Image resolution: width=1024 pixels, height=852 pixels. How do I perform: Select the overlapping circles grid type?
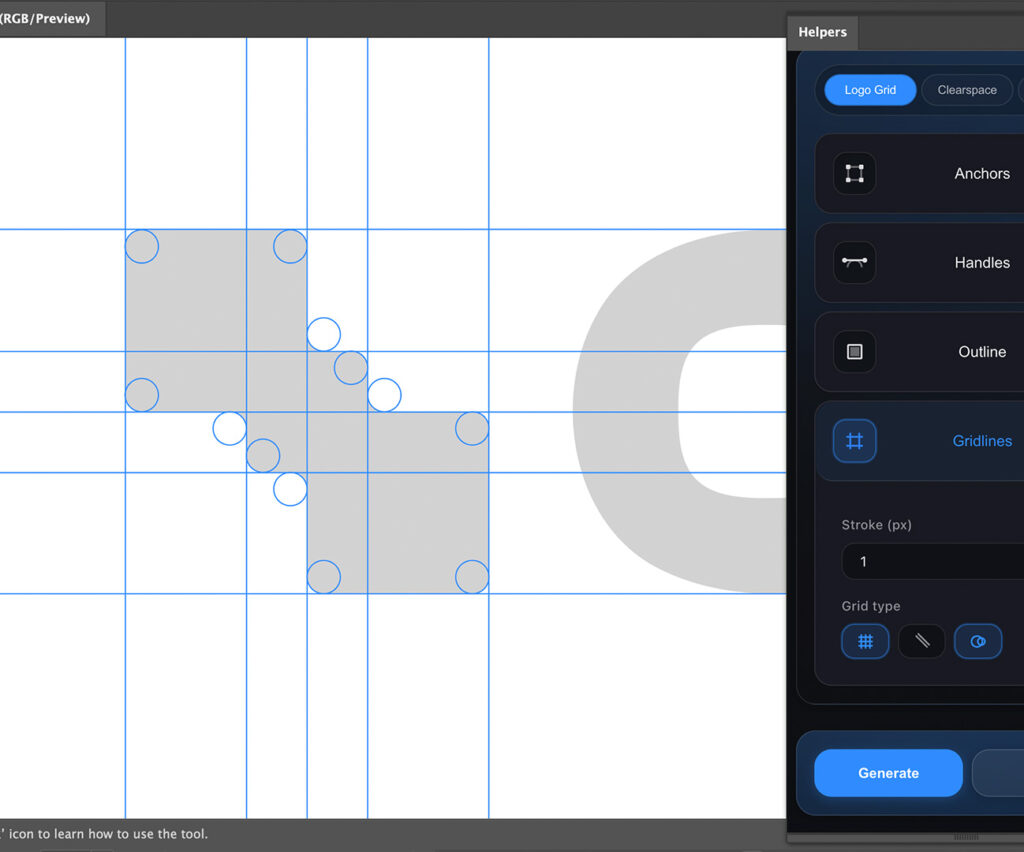click(978, 642)
